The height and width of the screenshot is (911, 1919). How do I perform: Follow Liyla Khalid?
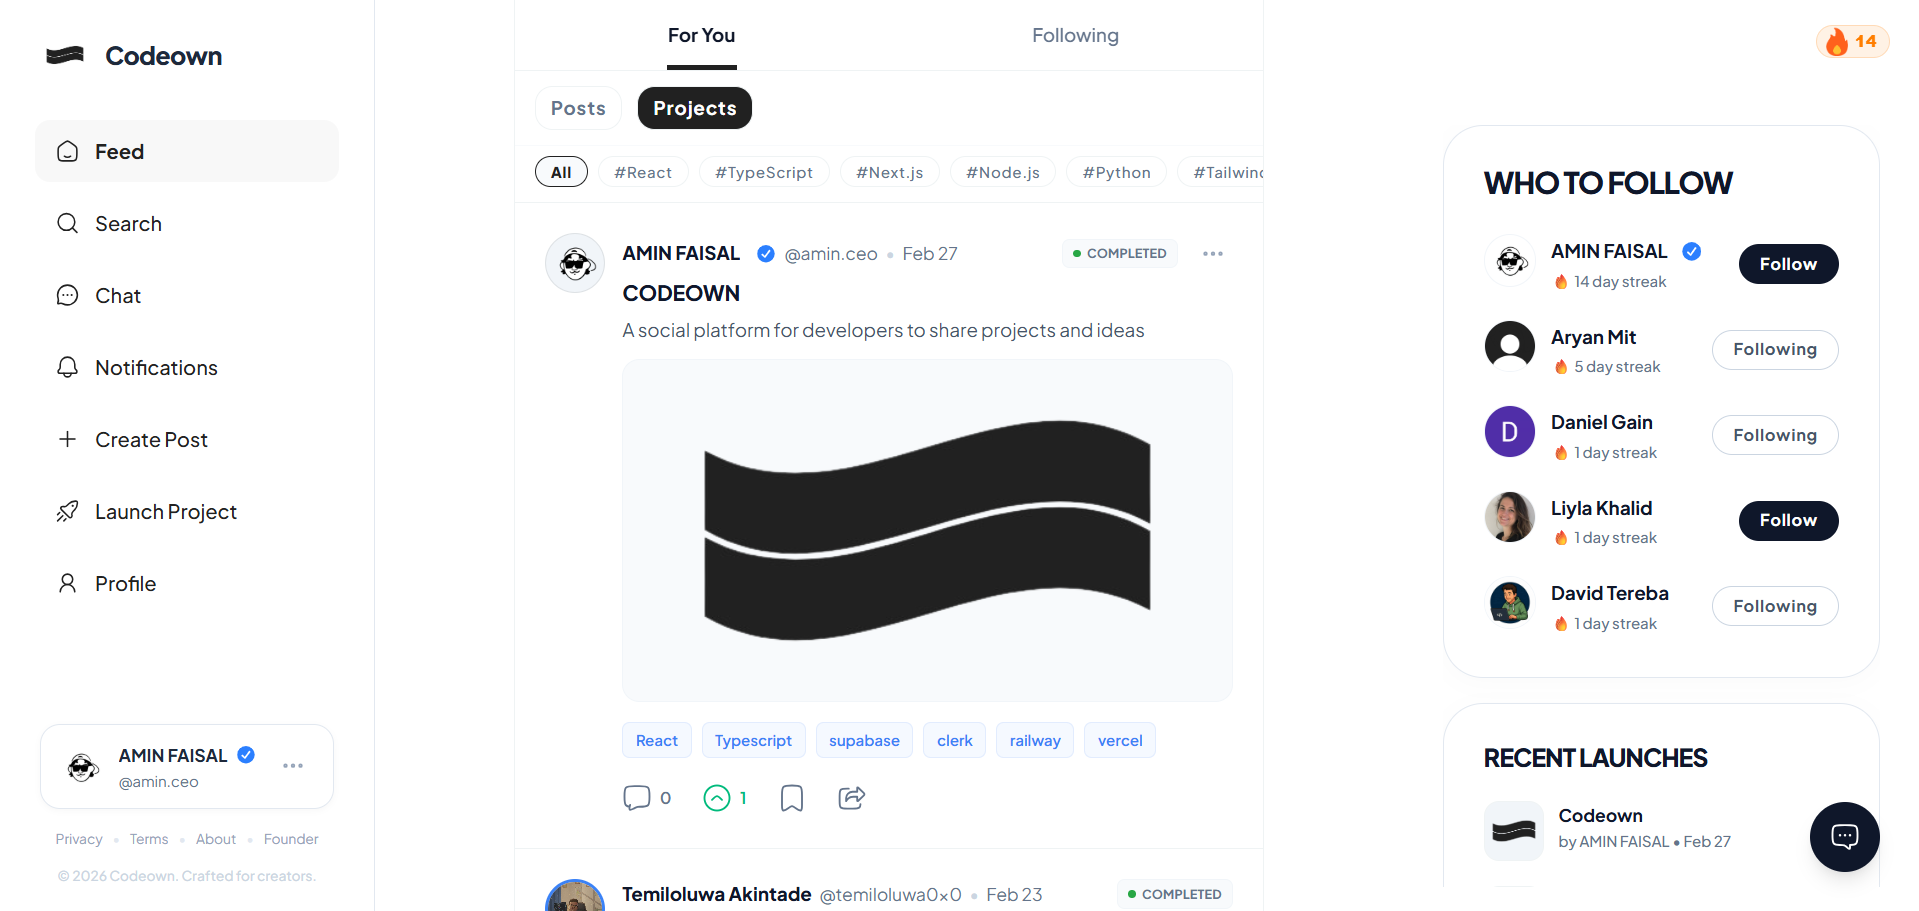tap(1788, 520)
